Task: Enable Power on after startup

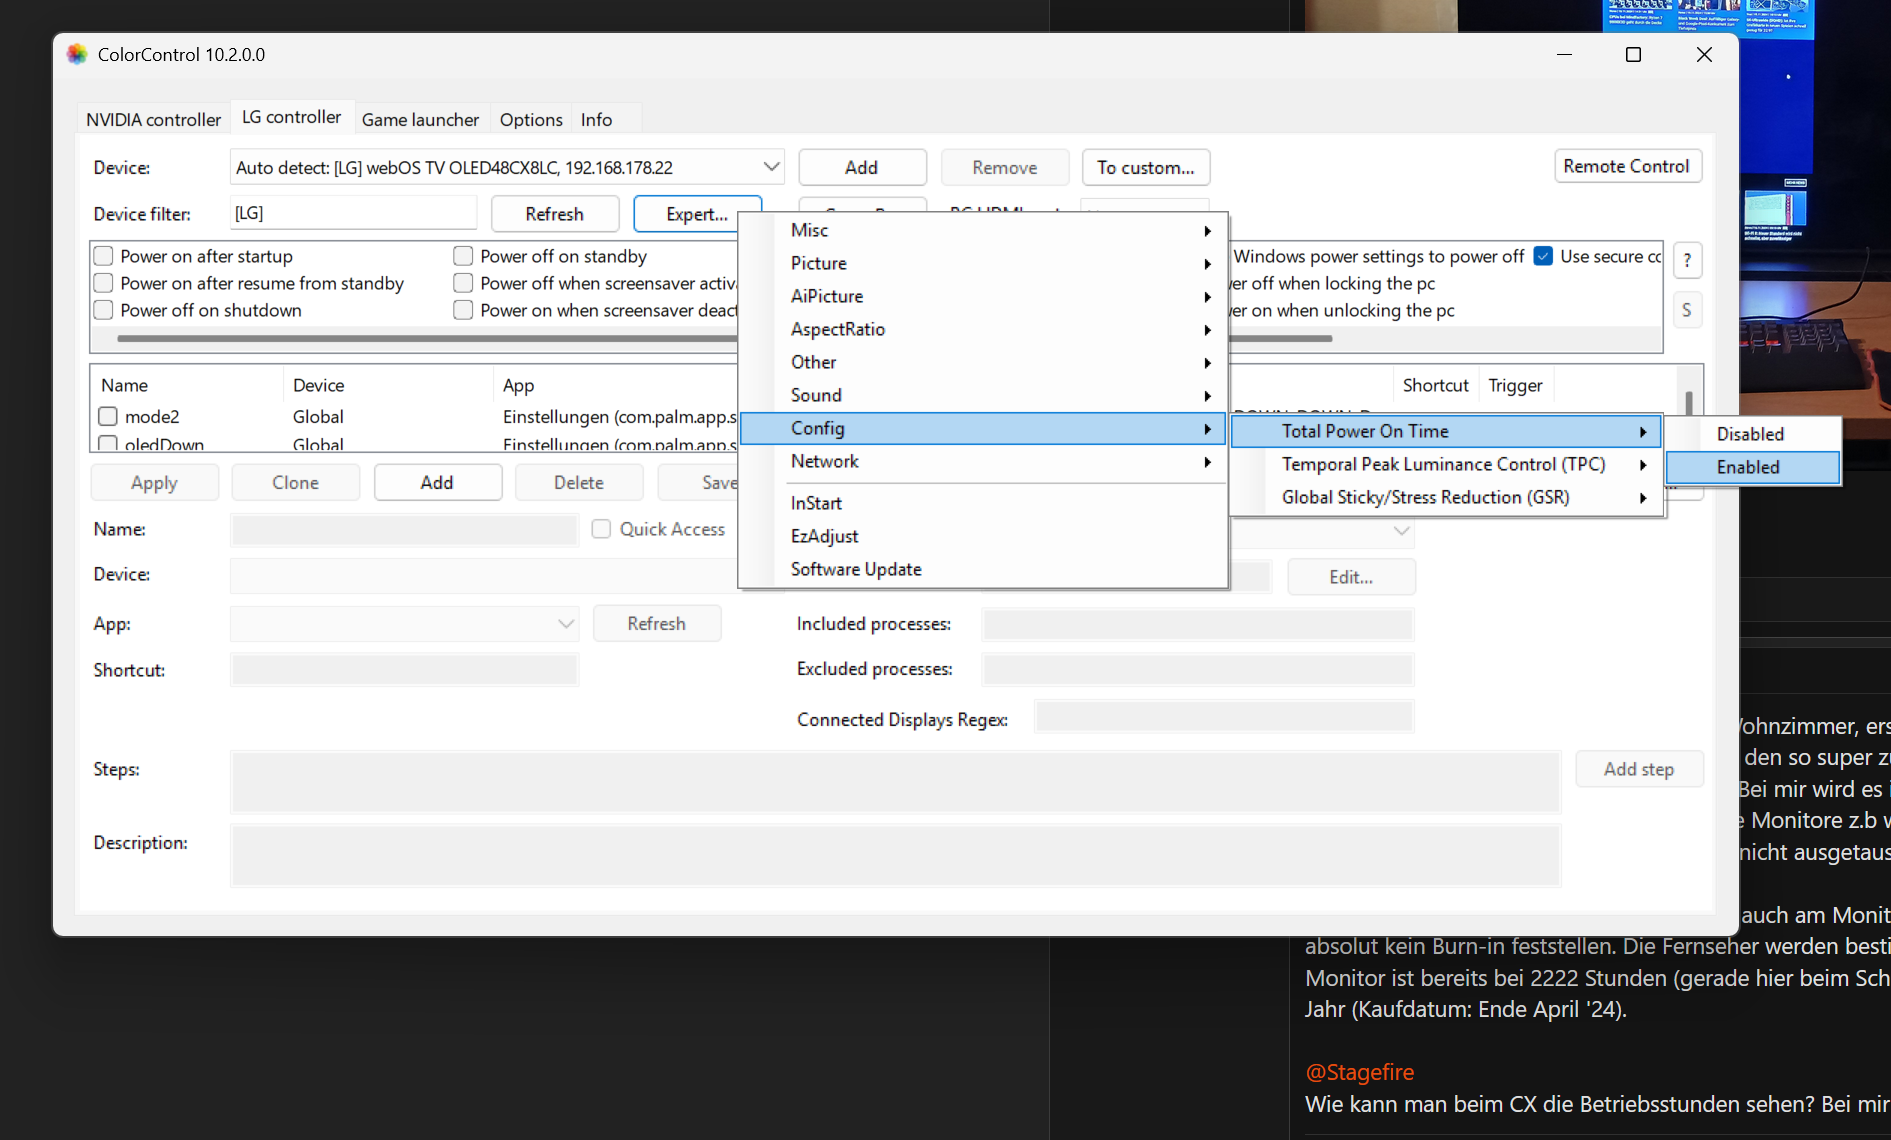Action: coord(102,255)
